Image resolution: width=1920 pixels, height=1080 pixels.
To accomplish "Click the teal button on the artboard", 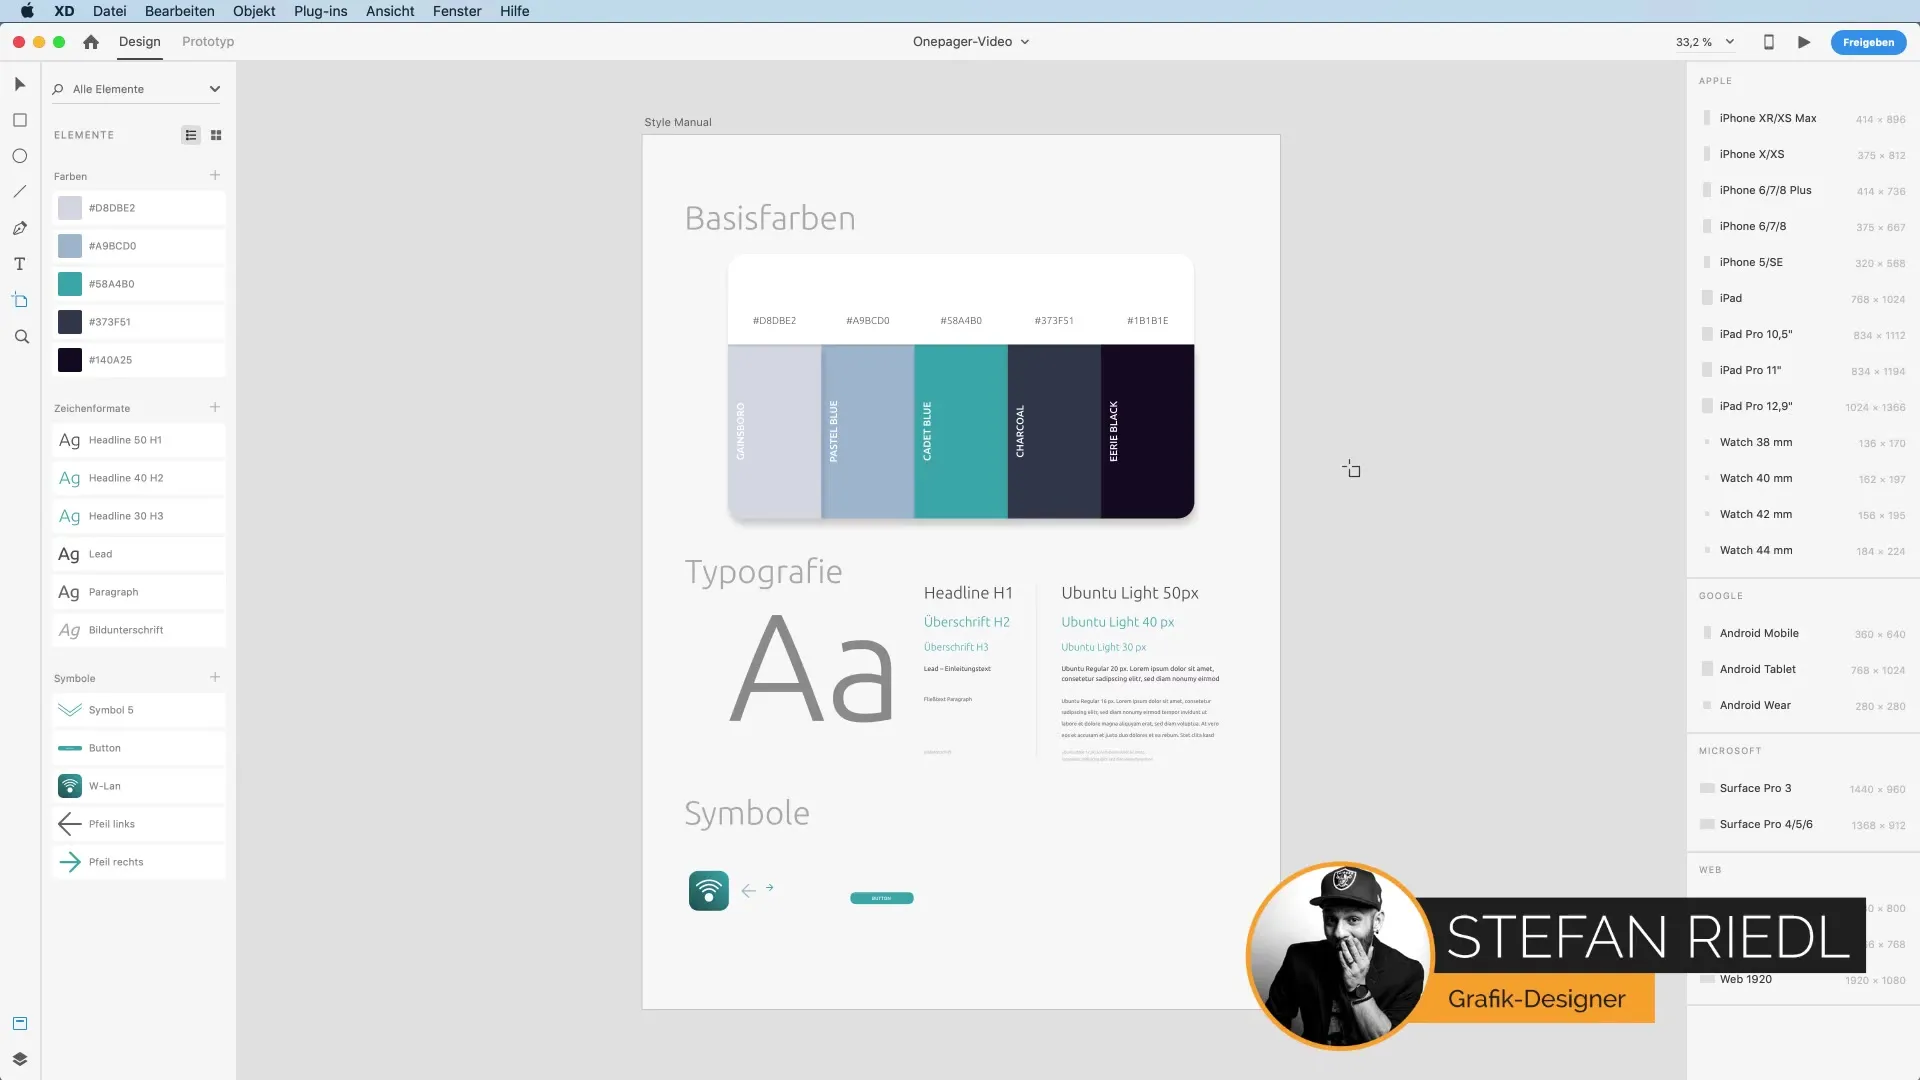I will tap(881, 898).
